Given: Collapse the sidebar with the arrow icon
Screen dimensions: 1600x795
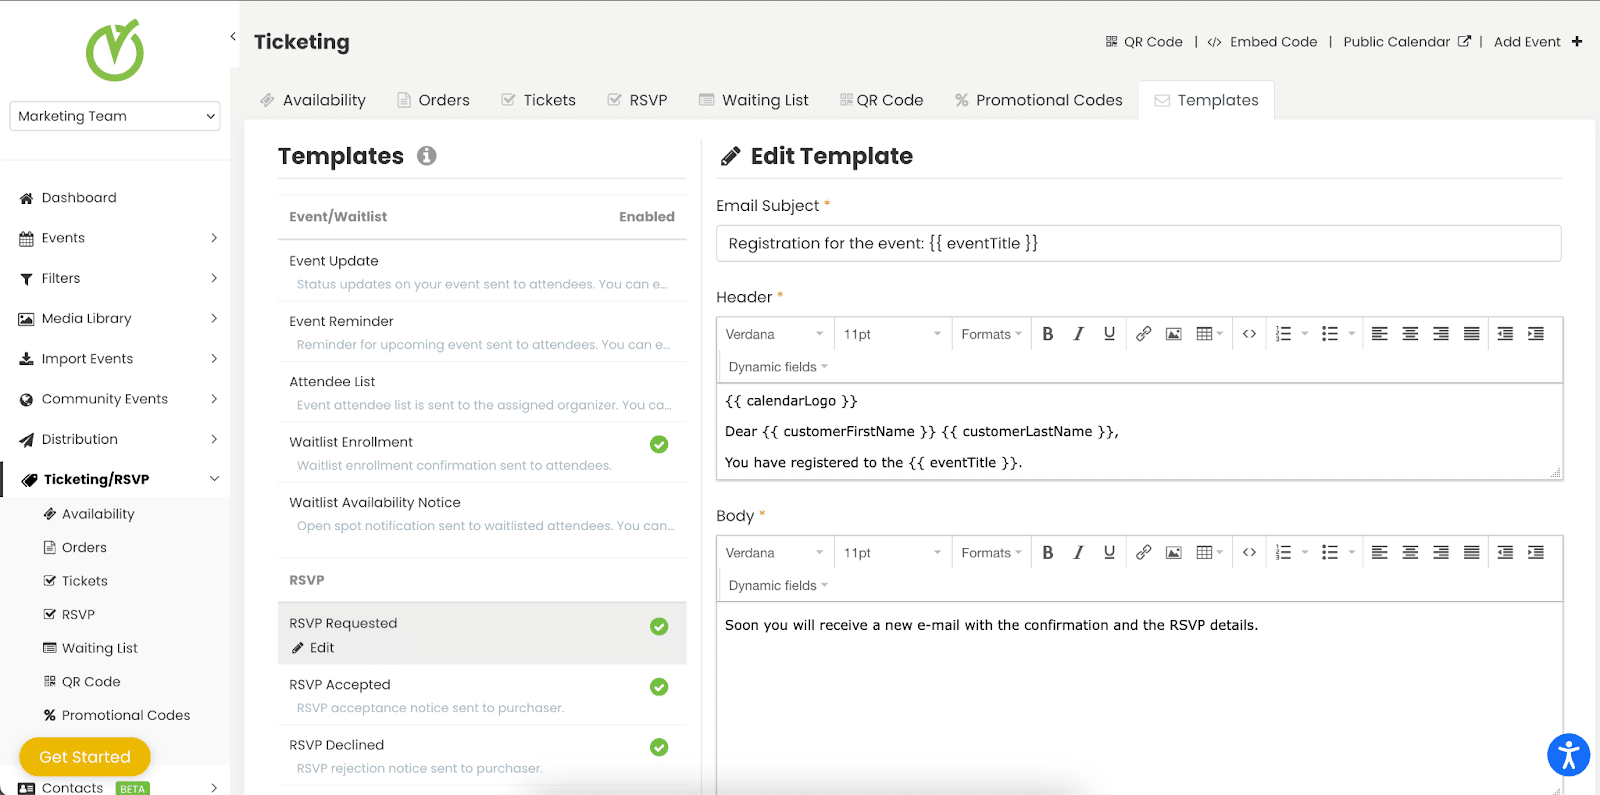Looking at the screenshot, I should (x=233, y=37).
